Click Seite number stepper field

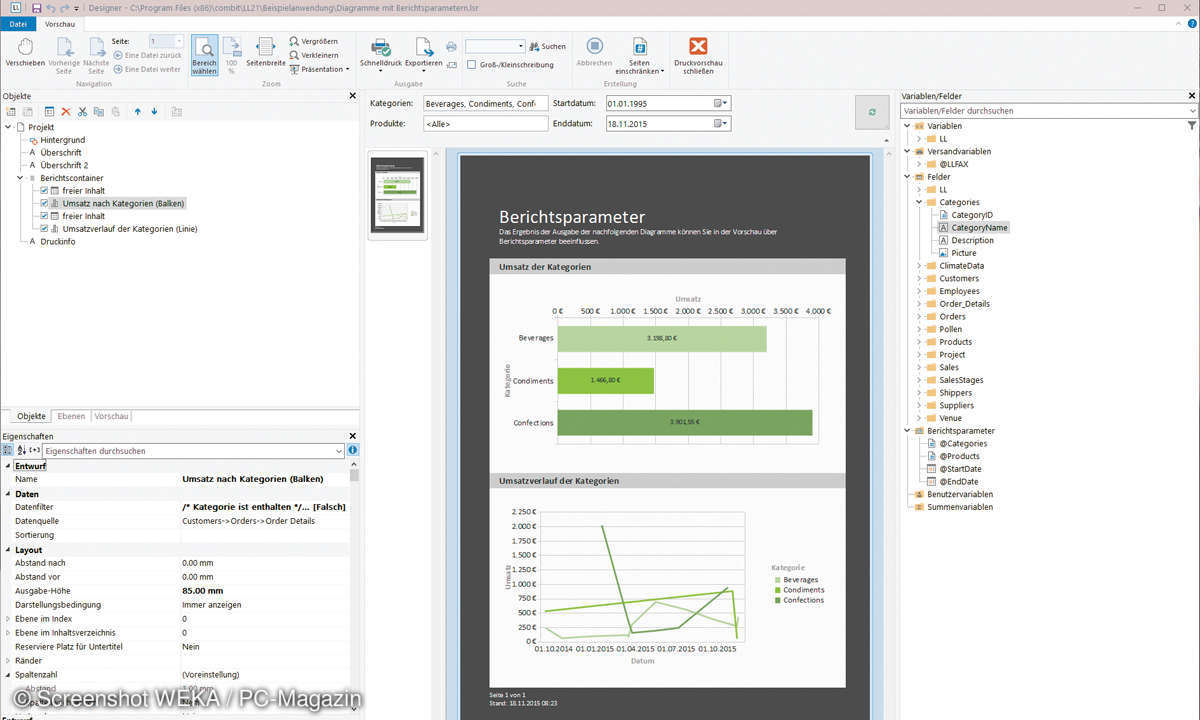(166, 42)
